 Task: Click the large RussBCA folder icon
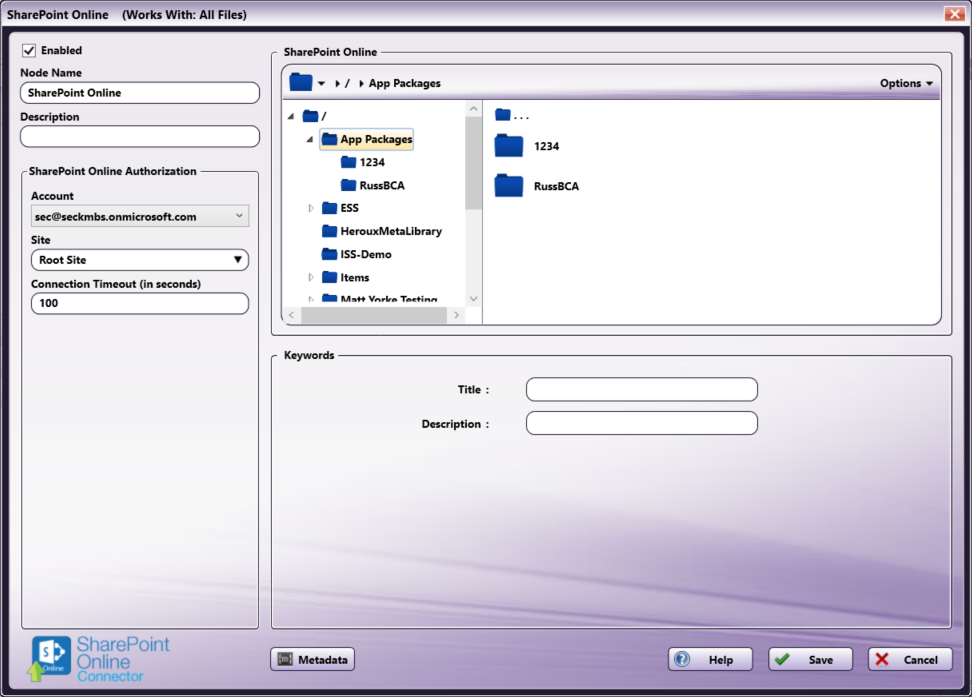tap(509, 185)
